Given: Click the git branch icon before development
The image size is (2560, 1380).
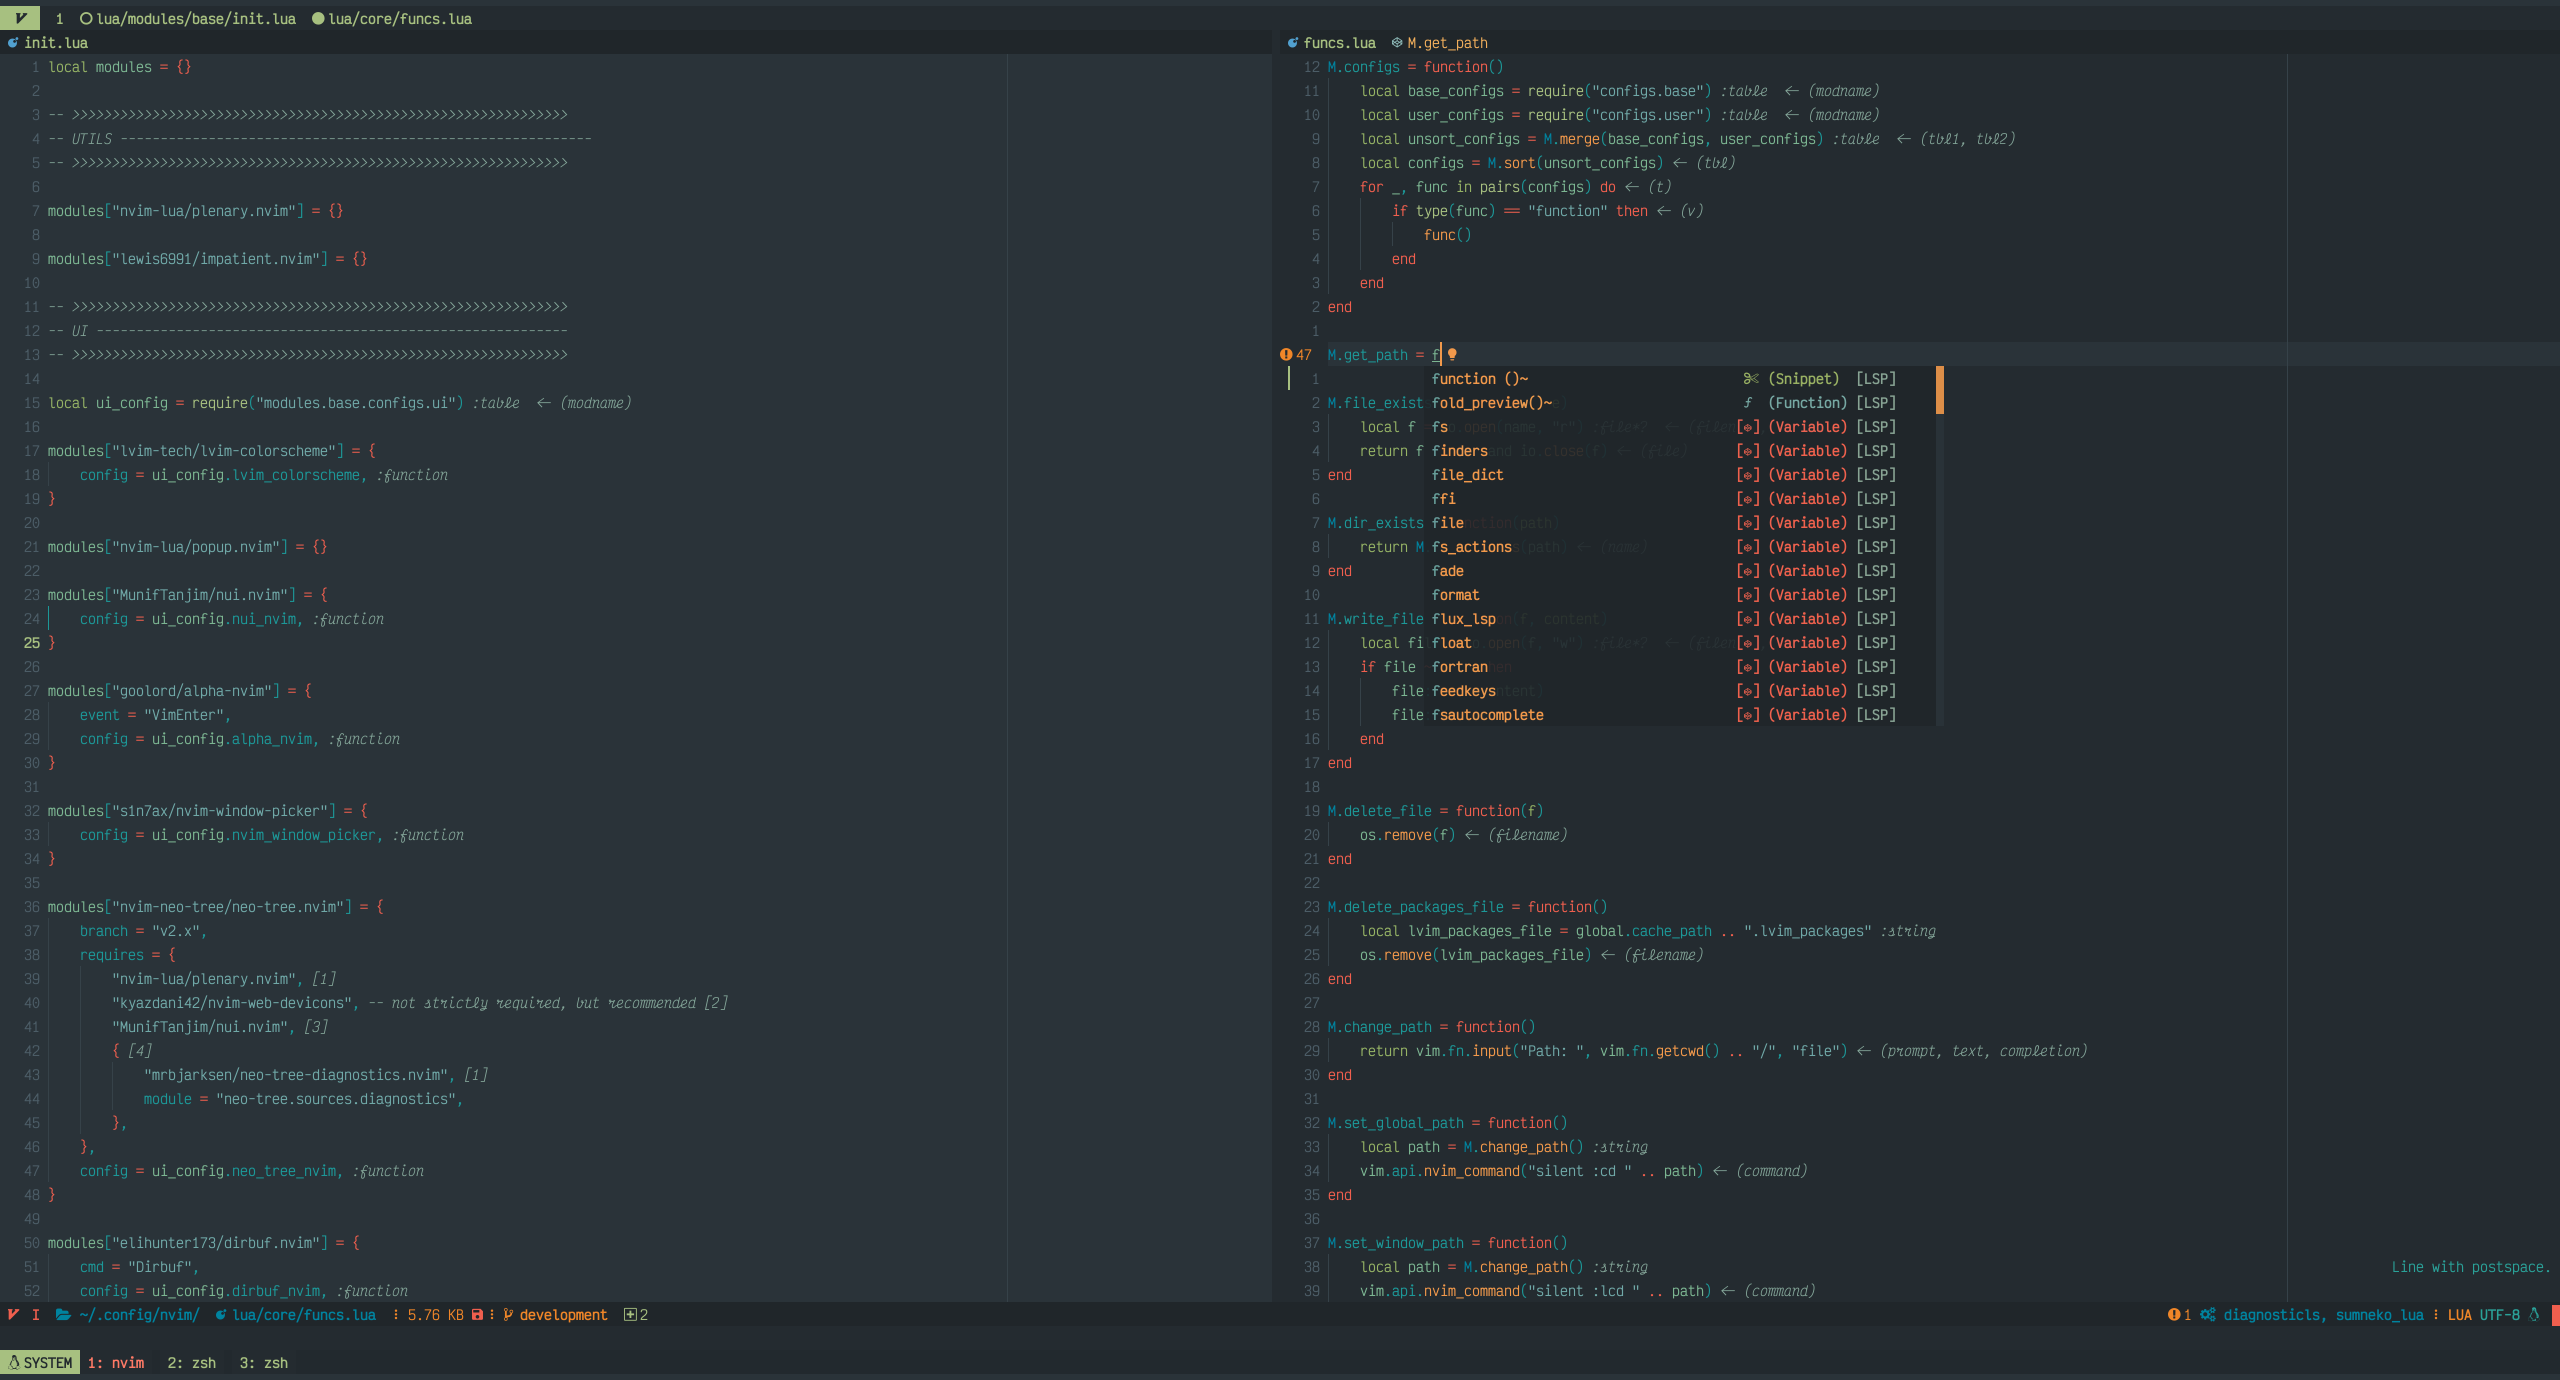Looking at the screenshot, I should click(x=508, y=1315).
